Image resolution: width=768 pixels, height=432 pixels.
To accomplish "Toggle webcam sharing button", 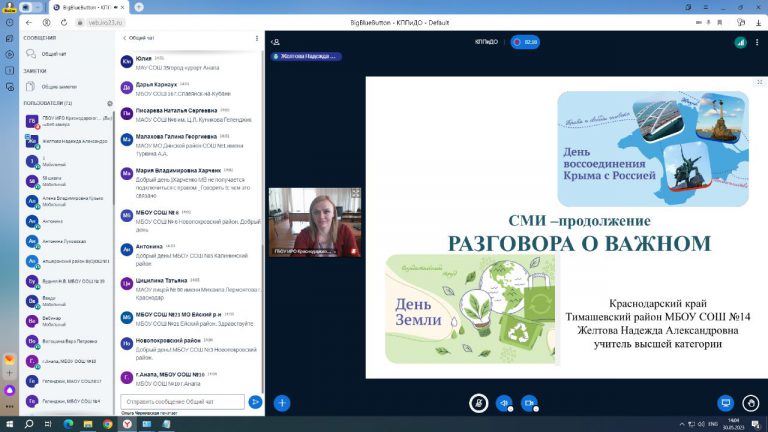I will [x=529, y=403].
